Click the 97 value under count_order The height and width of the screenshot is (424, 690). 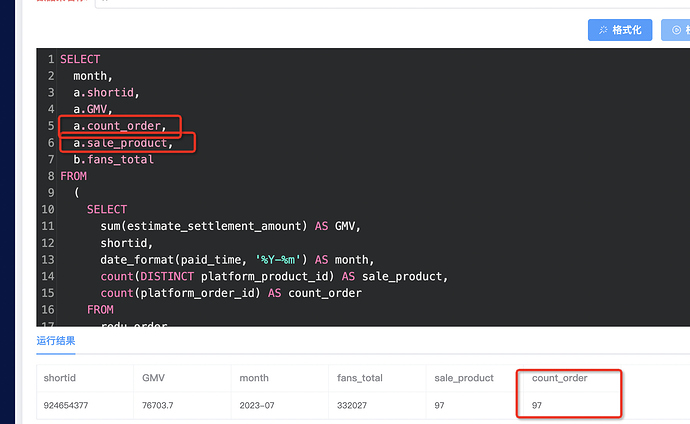536,405
